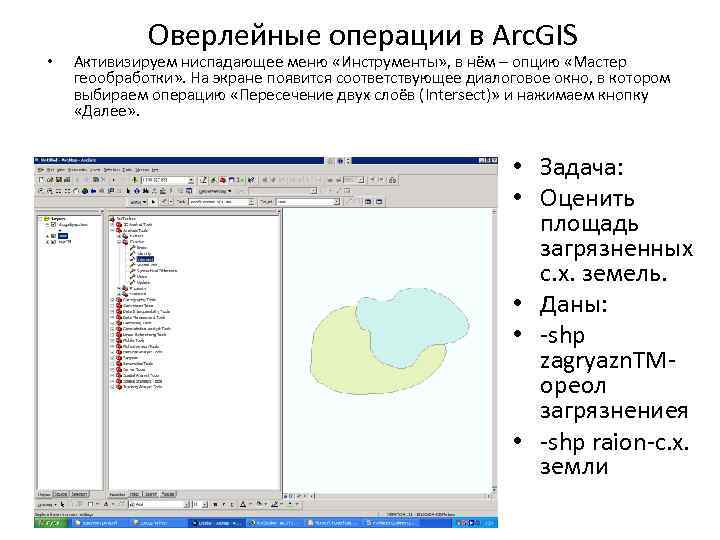Viewport: 720px width, 540px height.
Task: Select the Index tab in ArcToolbox
Action: (135, 495)
